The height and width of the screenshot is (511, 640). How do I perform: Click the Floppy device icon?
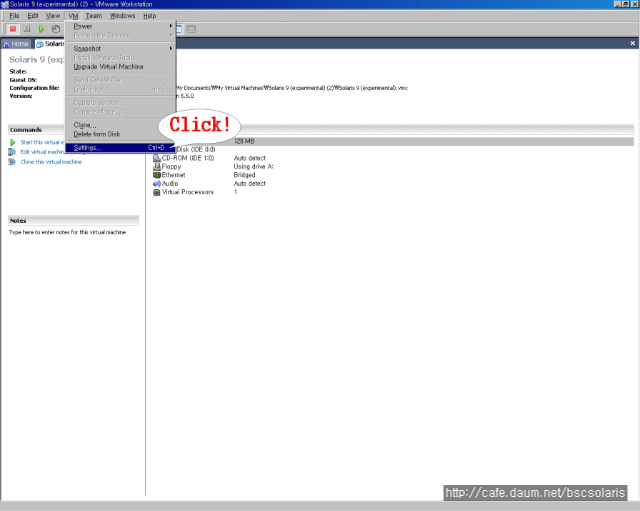[157, 167]
